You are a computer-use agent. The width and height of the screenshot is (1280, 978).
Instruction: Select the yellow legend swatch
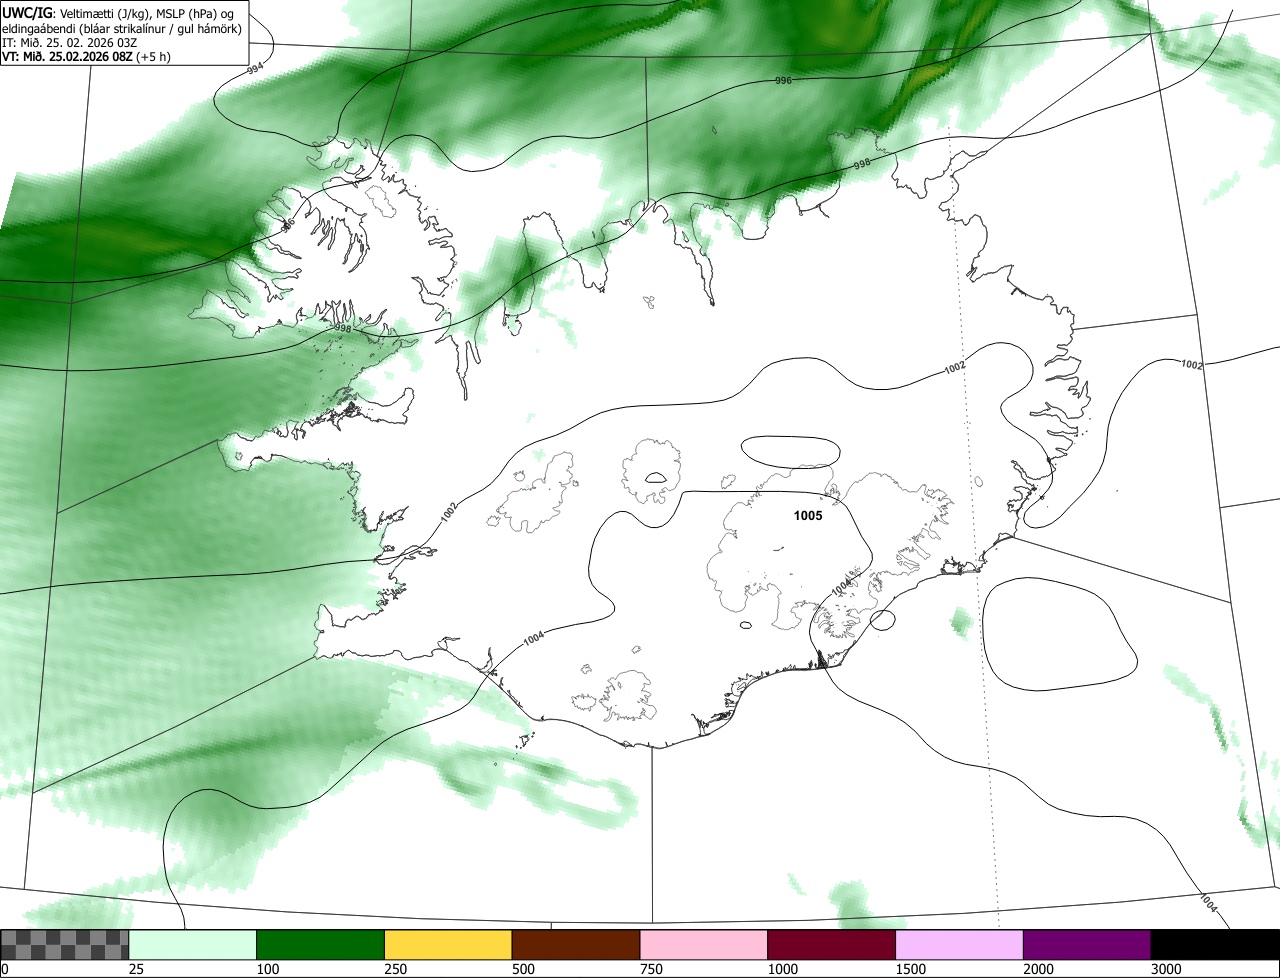pyautogui.click(x=448, y=945)
